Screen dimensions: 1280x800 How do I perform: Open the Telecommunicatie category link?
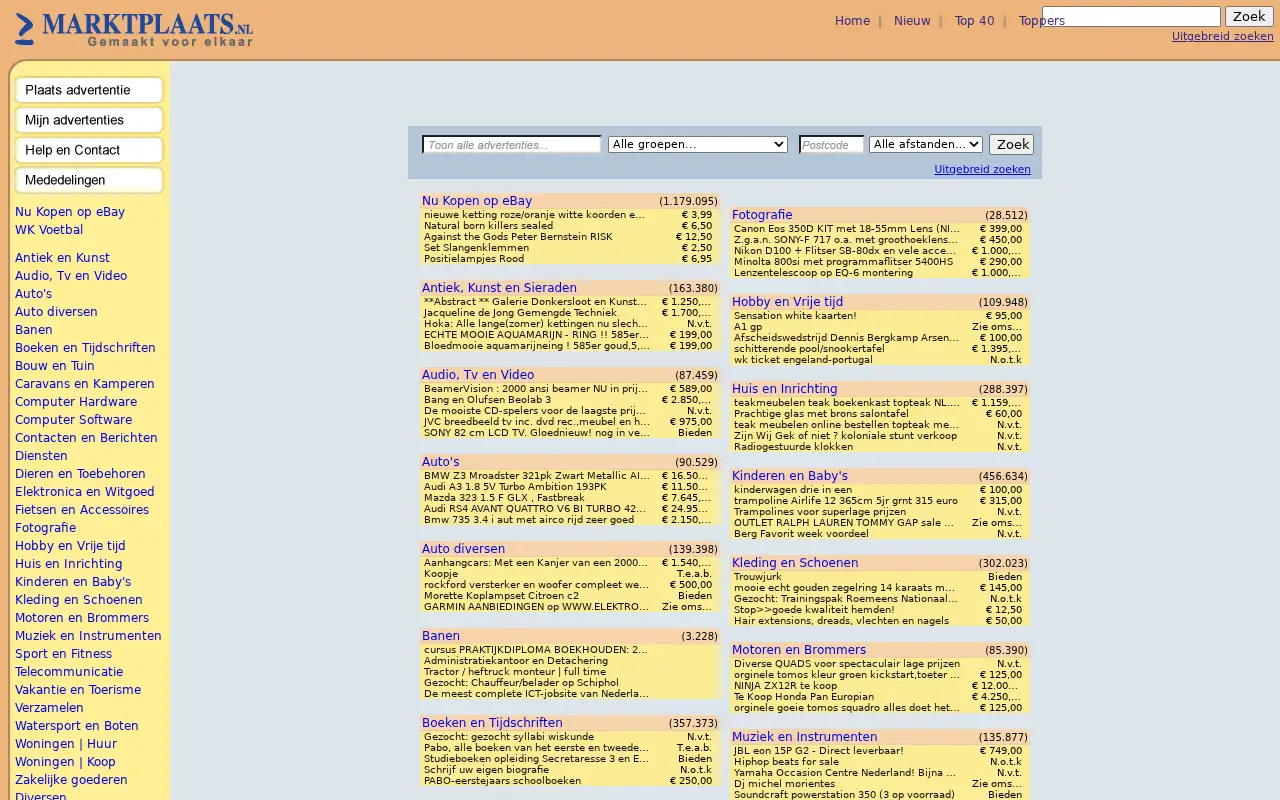(69, 672)
